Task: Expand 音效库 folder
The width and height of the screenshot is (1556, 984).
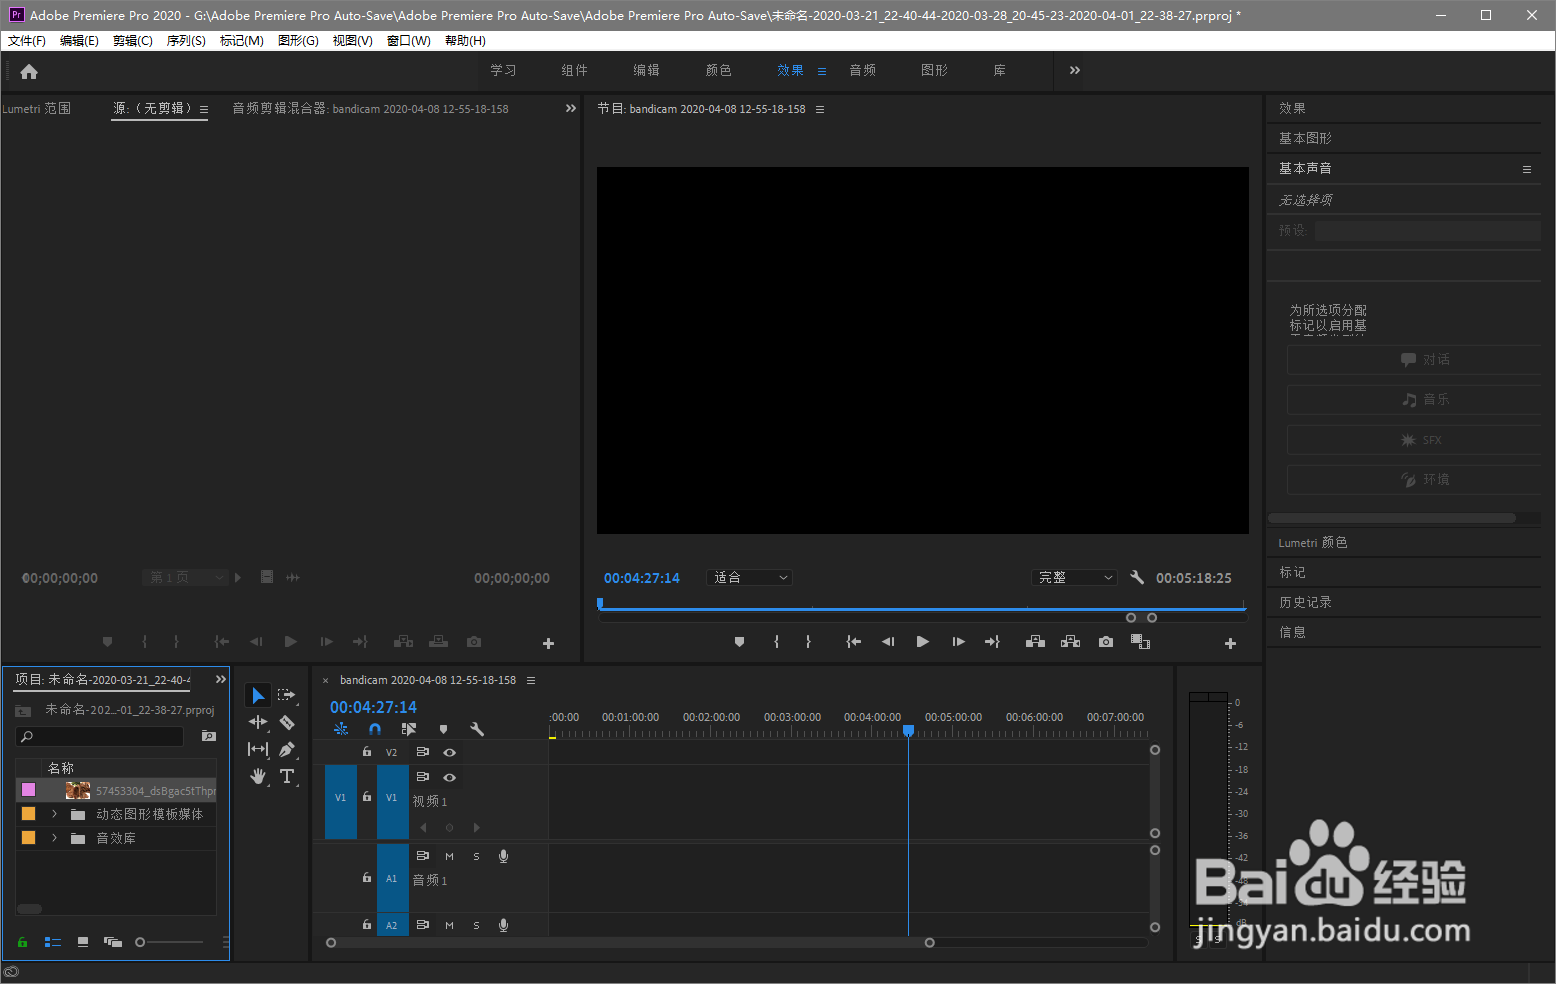Action: click(54, 838)
